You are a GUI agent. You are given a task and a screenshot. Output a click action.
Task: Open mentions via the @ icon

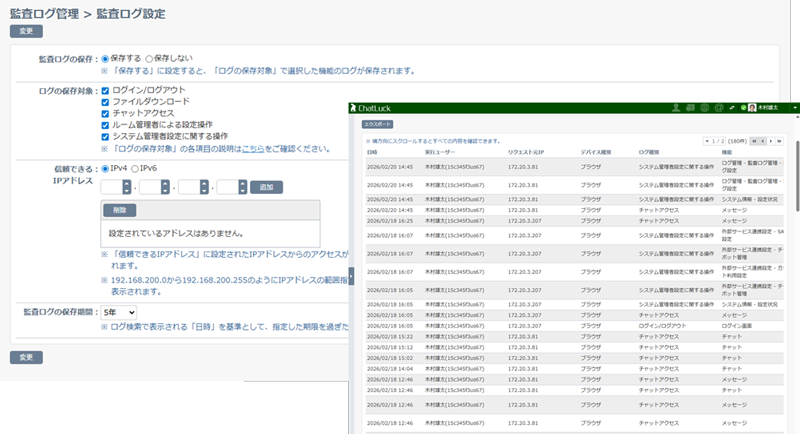(718, 108)
